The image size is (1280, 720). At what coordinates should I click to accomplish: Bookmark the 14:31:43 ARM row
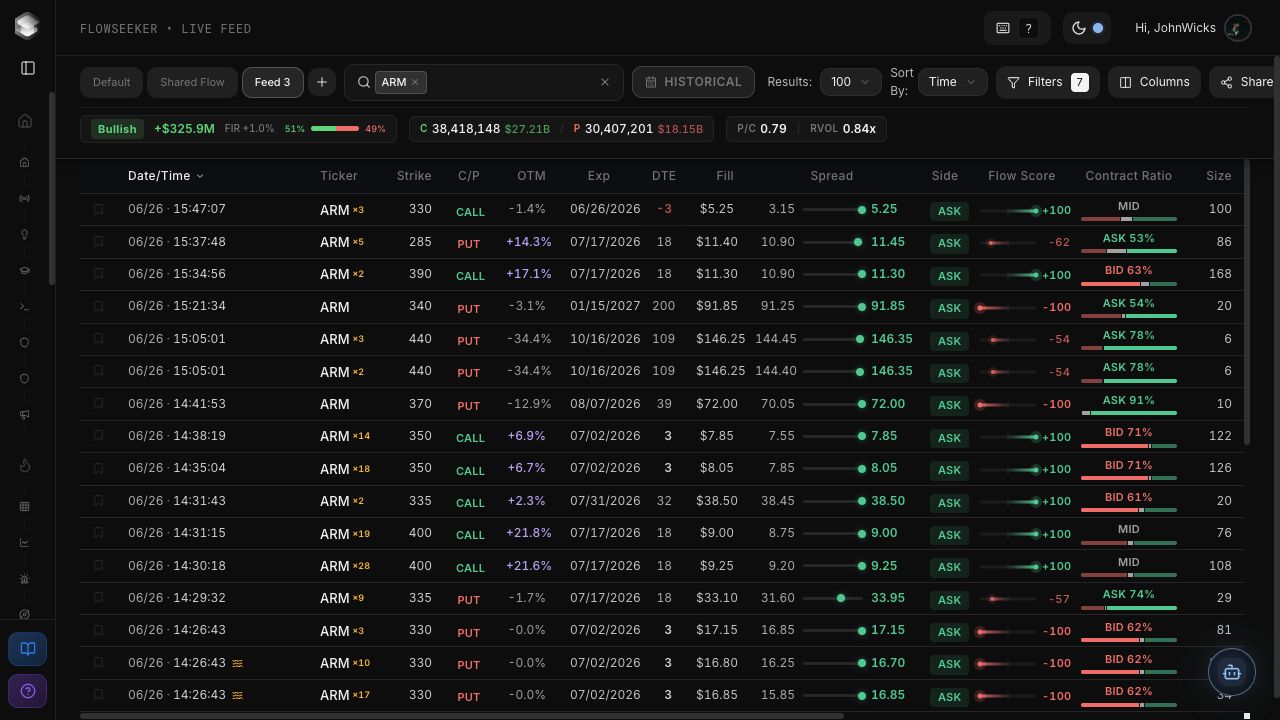98,500
